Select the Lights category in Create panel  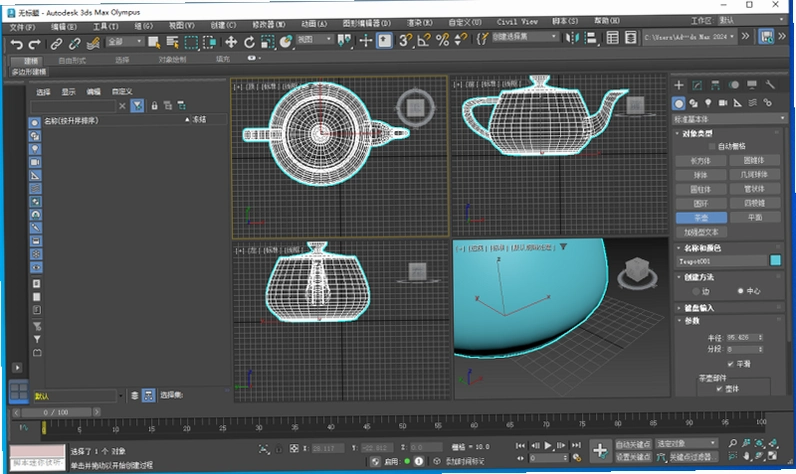point(708,103)
